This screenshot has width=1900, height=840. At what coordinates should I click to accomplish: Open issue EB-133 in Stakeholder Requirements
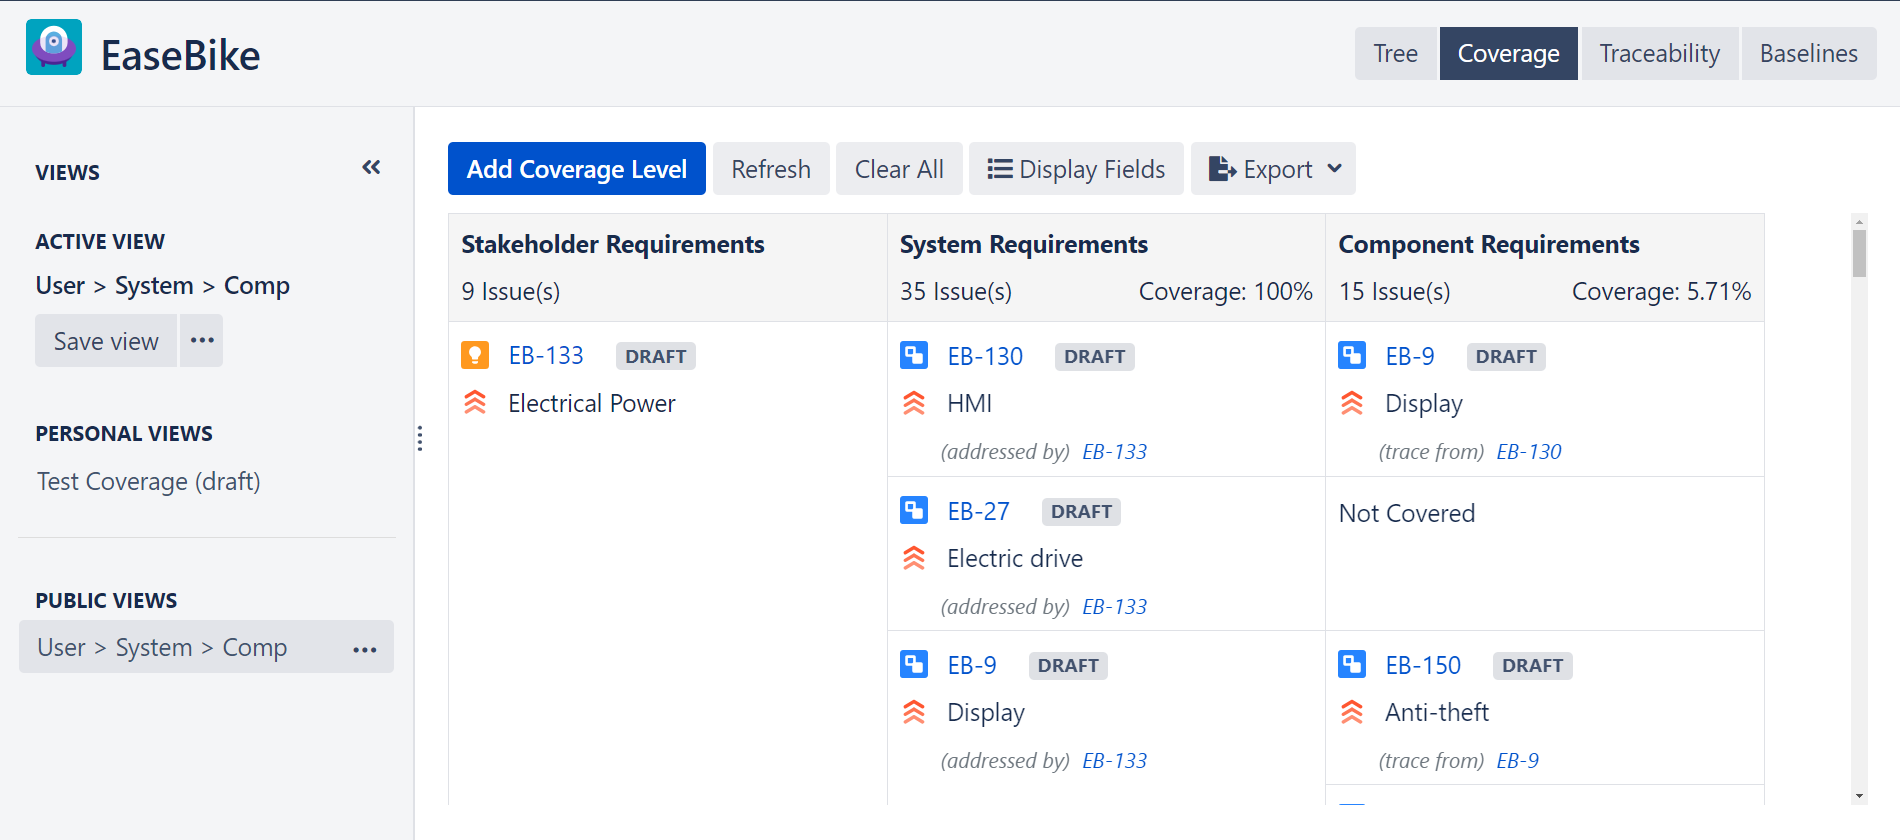pyautogui.click(x=546, y=355)
